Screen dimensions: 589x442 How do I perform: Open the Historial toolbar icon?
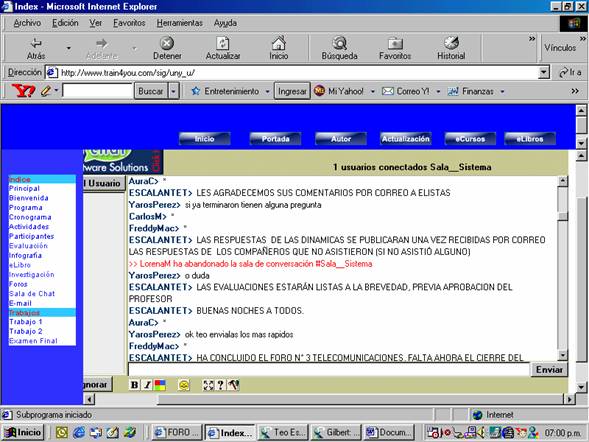pyautogui.click(x=451, y=43)
